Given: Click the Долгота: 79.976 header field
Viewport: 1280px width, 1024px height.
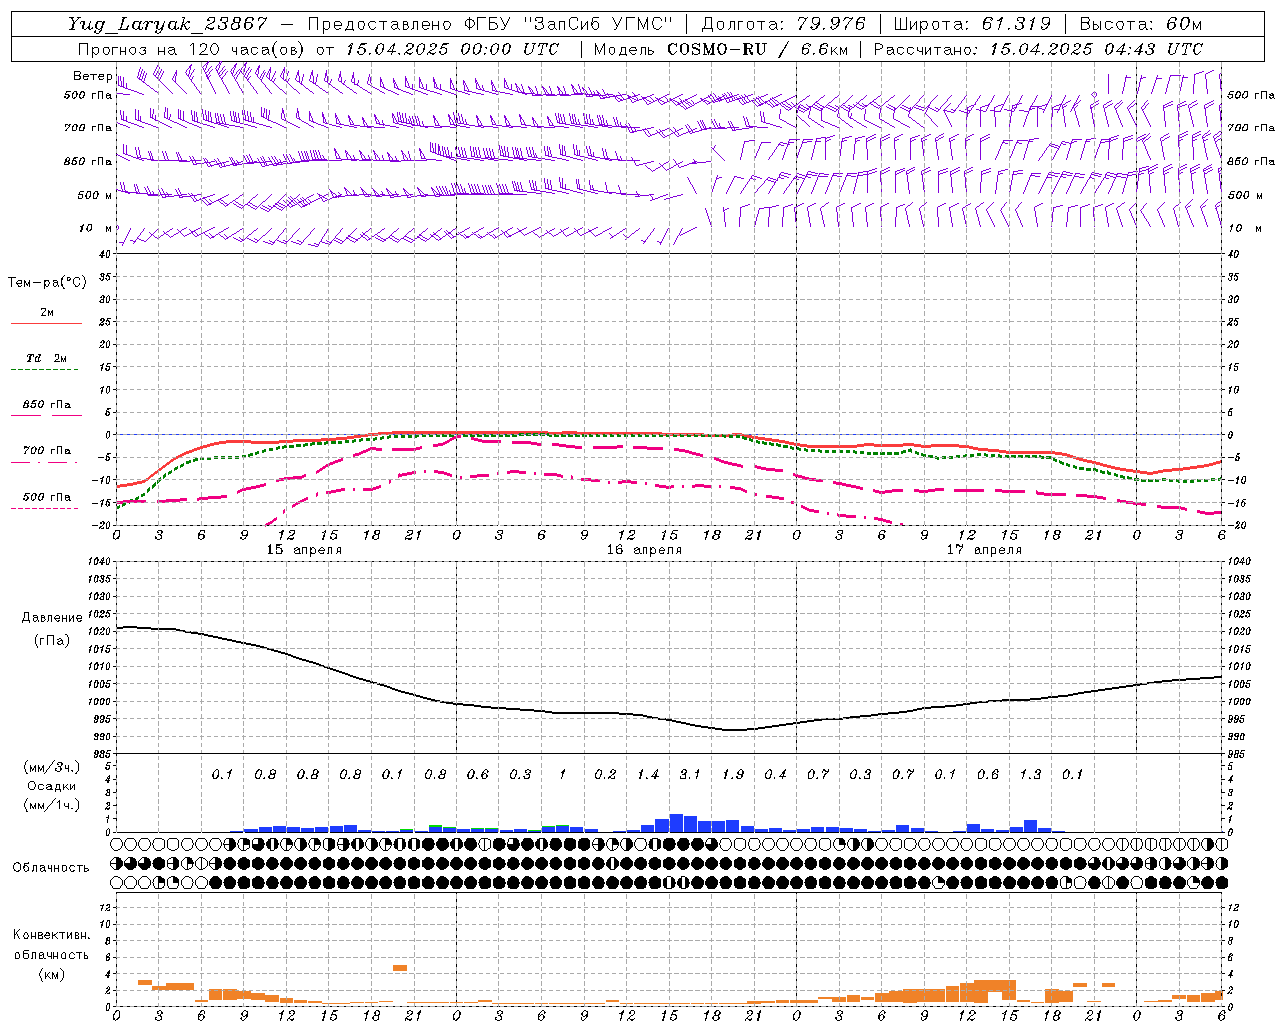Looking at the screenshot, I should tap(783, 24).
